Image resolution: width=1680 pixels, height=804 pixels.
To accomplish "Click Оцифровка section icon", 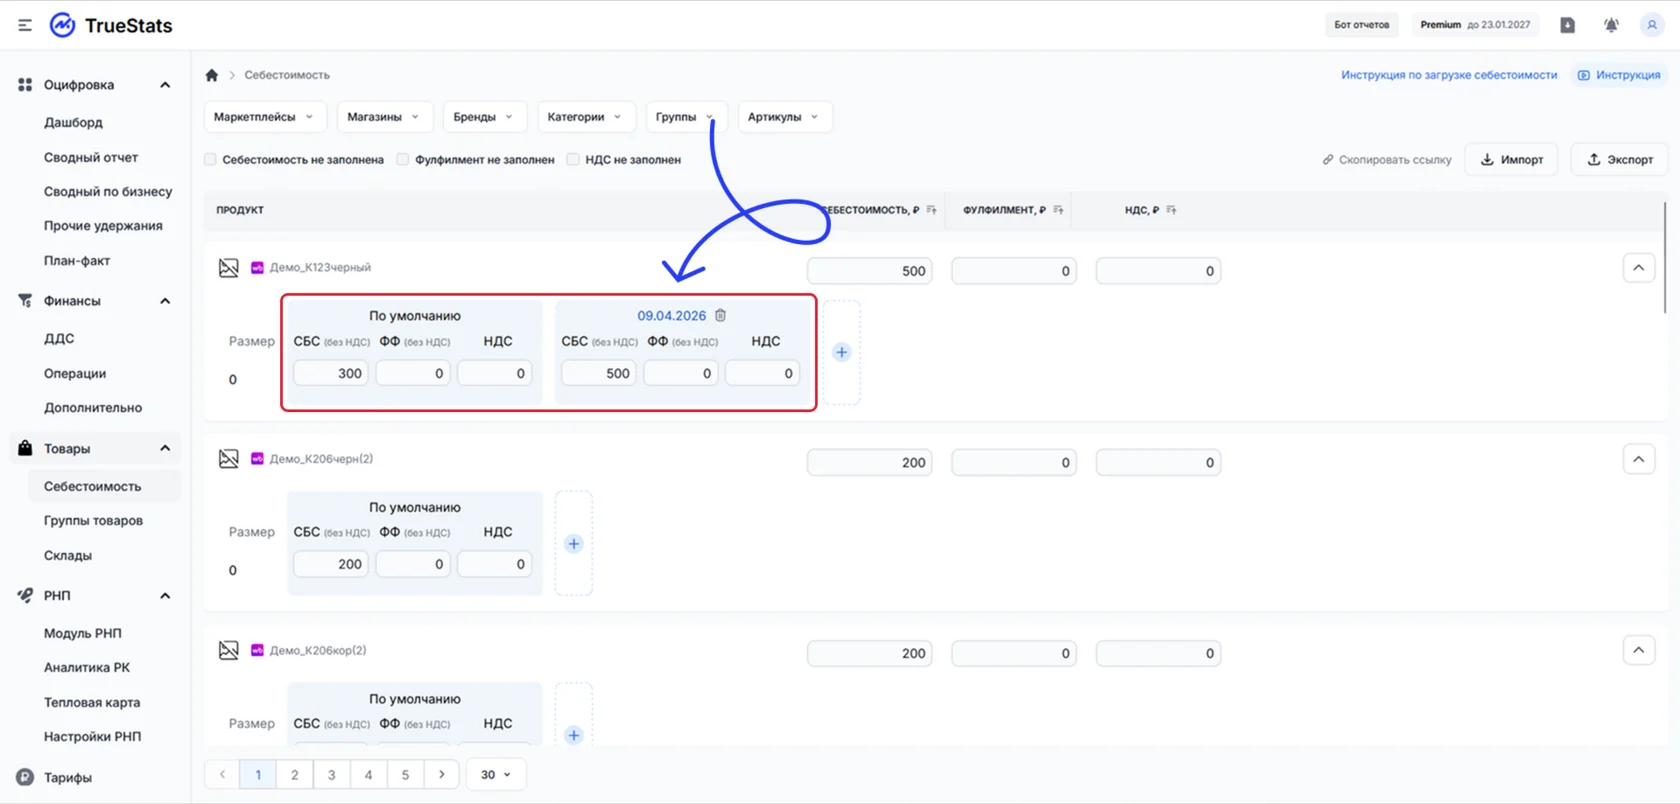I will [25, 85].
